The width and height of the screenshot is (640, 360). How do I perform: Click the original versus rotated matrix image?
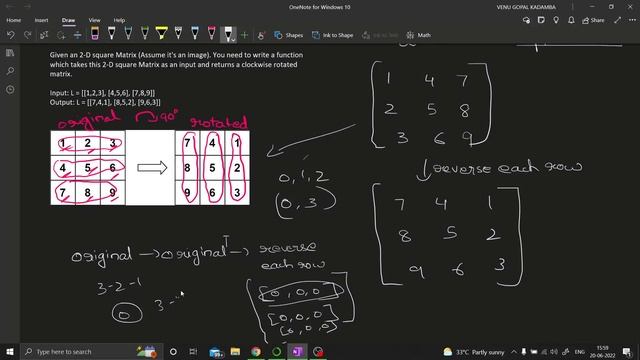click(x=150, y=167)
